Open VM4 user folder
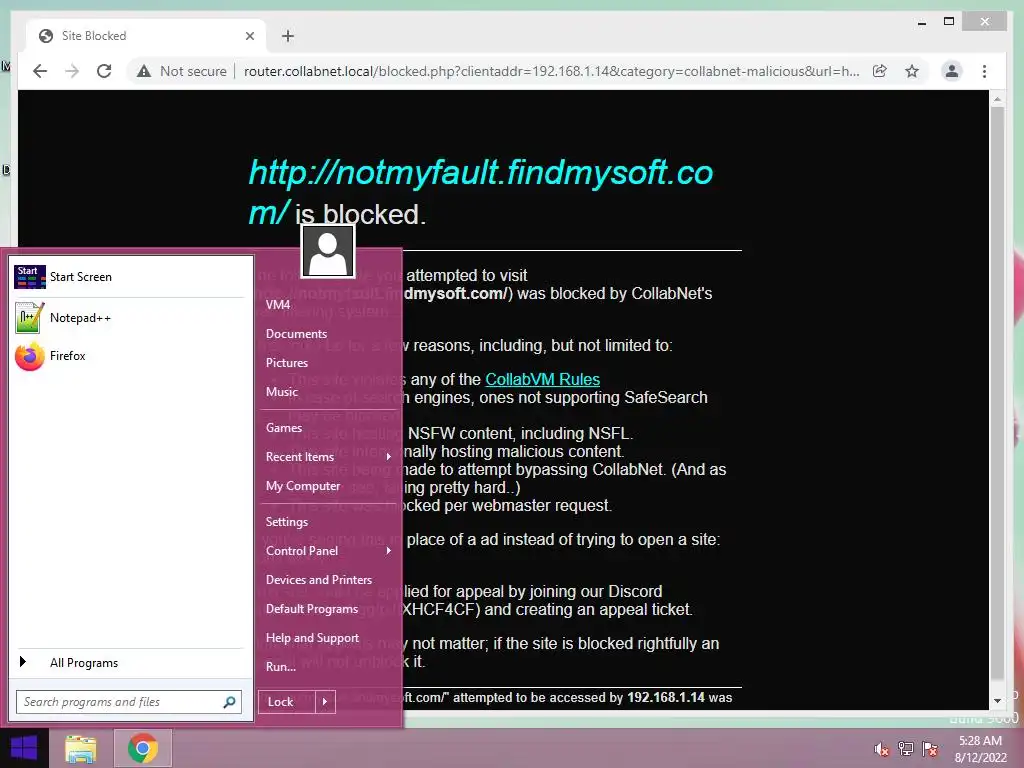 click(x=278, y=305)
